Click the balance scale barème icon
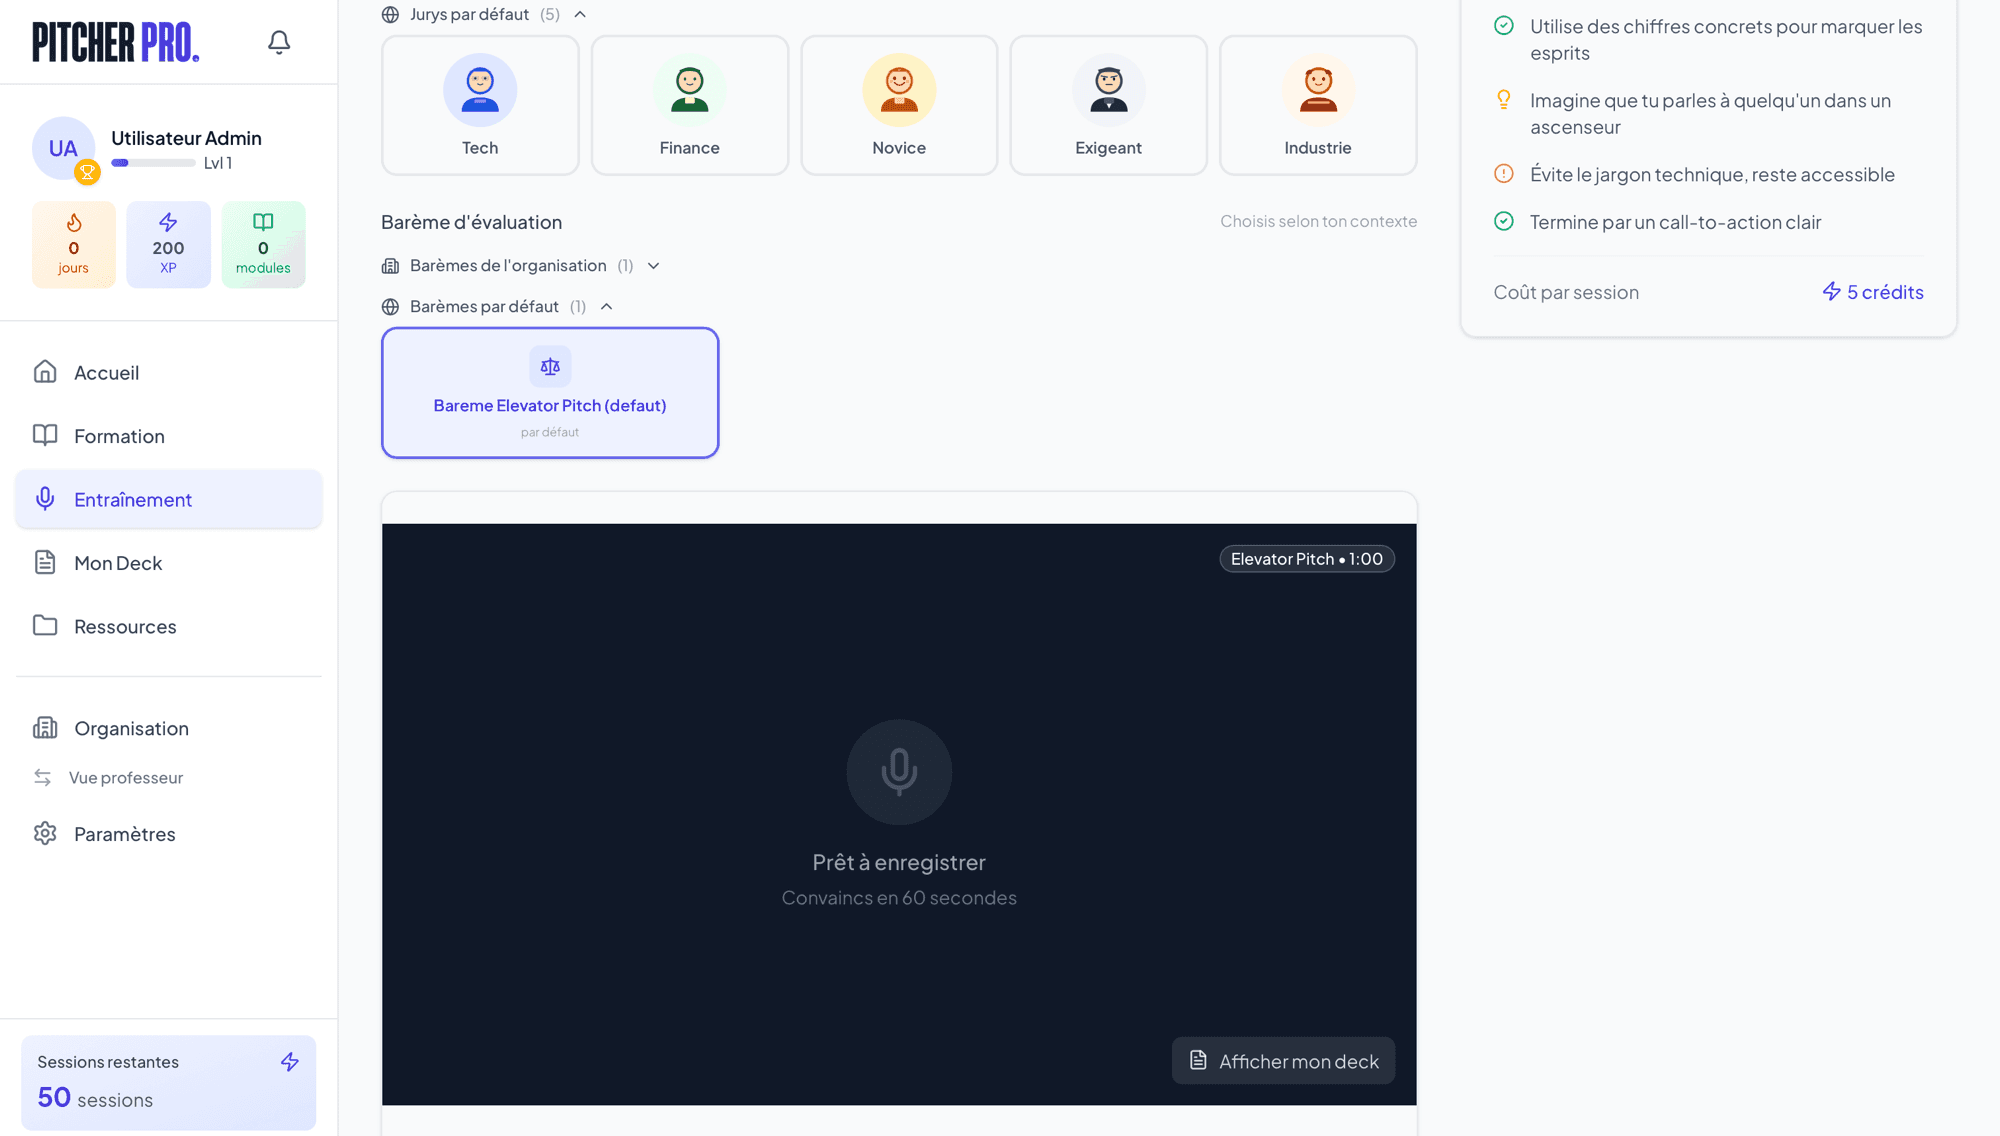The height and width of the screenshot is (1136, 2000). (550, 367)
